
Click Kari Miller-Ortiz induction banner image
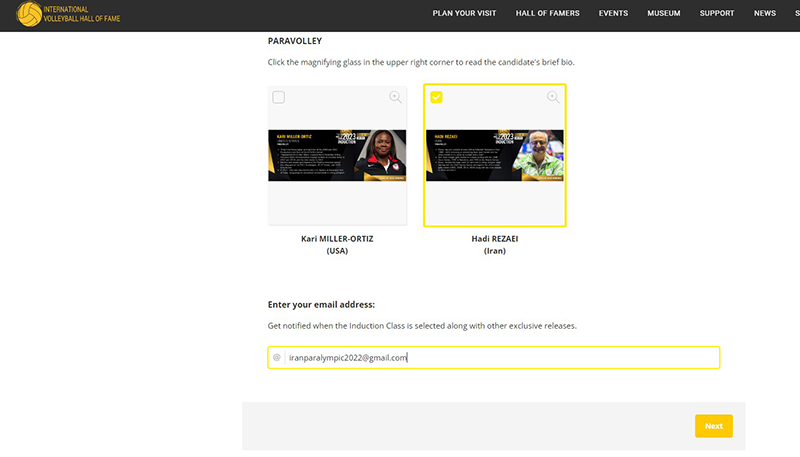[x=337, y=155]
